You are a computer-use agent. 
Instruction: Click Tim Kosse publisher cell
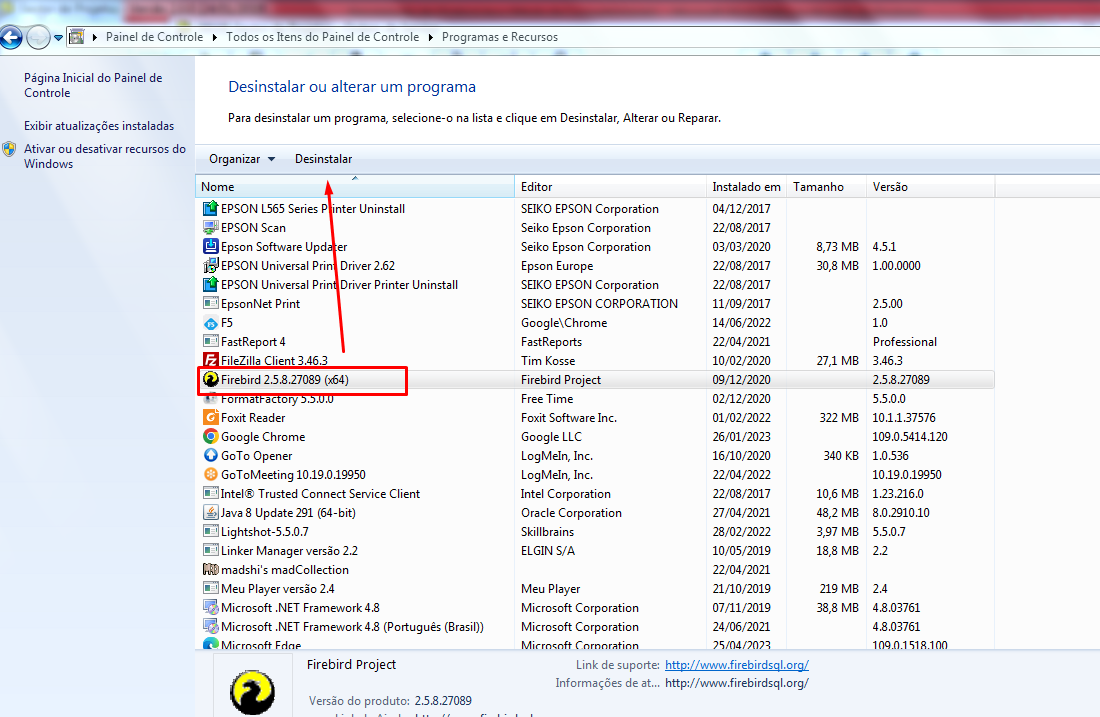[548, 361]
